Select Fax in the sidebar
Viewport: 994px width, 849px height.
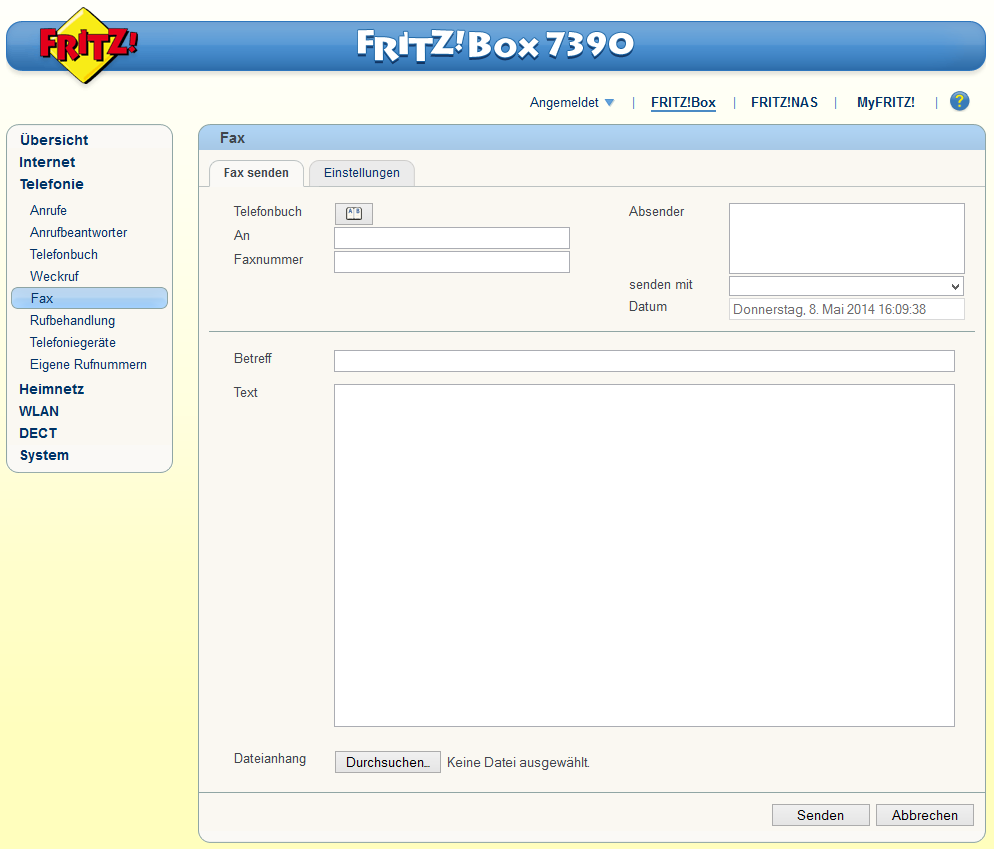point(89,298)
